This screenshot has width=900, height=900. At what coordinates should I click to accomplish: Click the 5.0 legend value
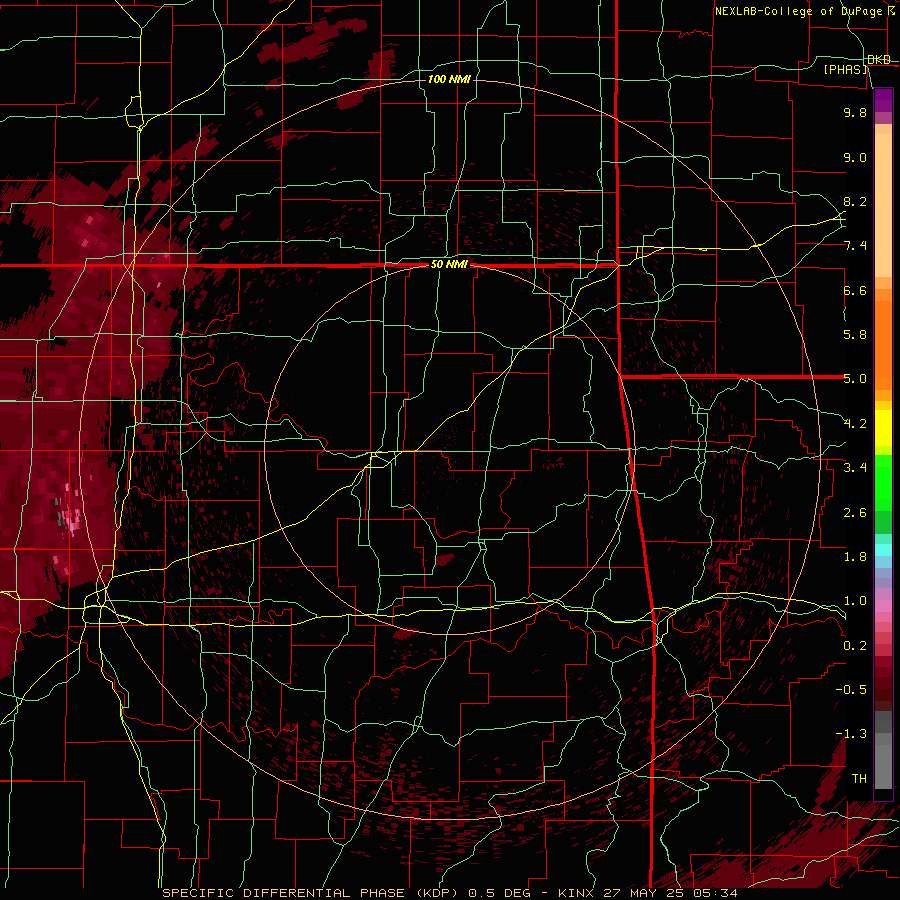855,379
